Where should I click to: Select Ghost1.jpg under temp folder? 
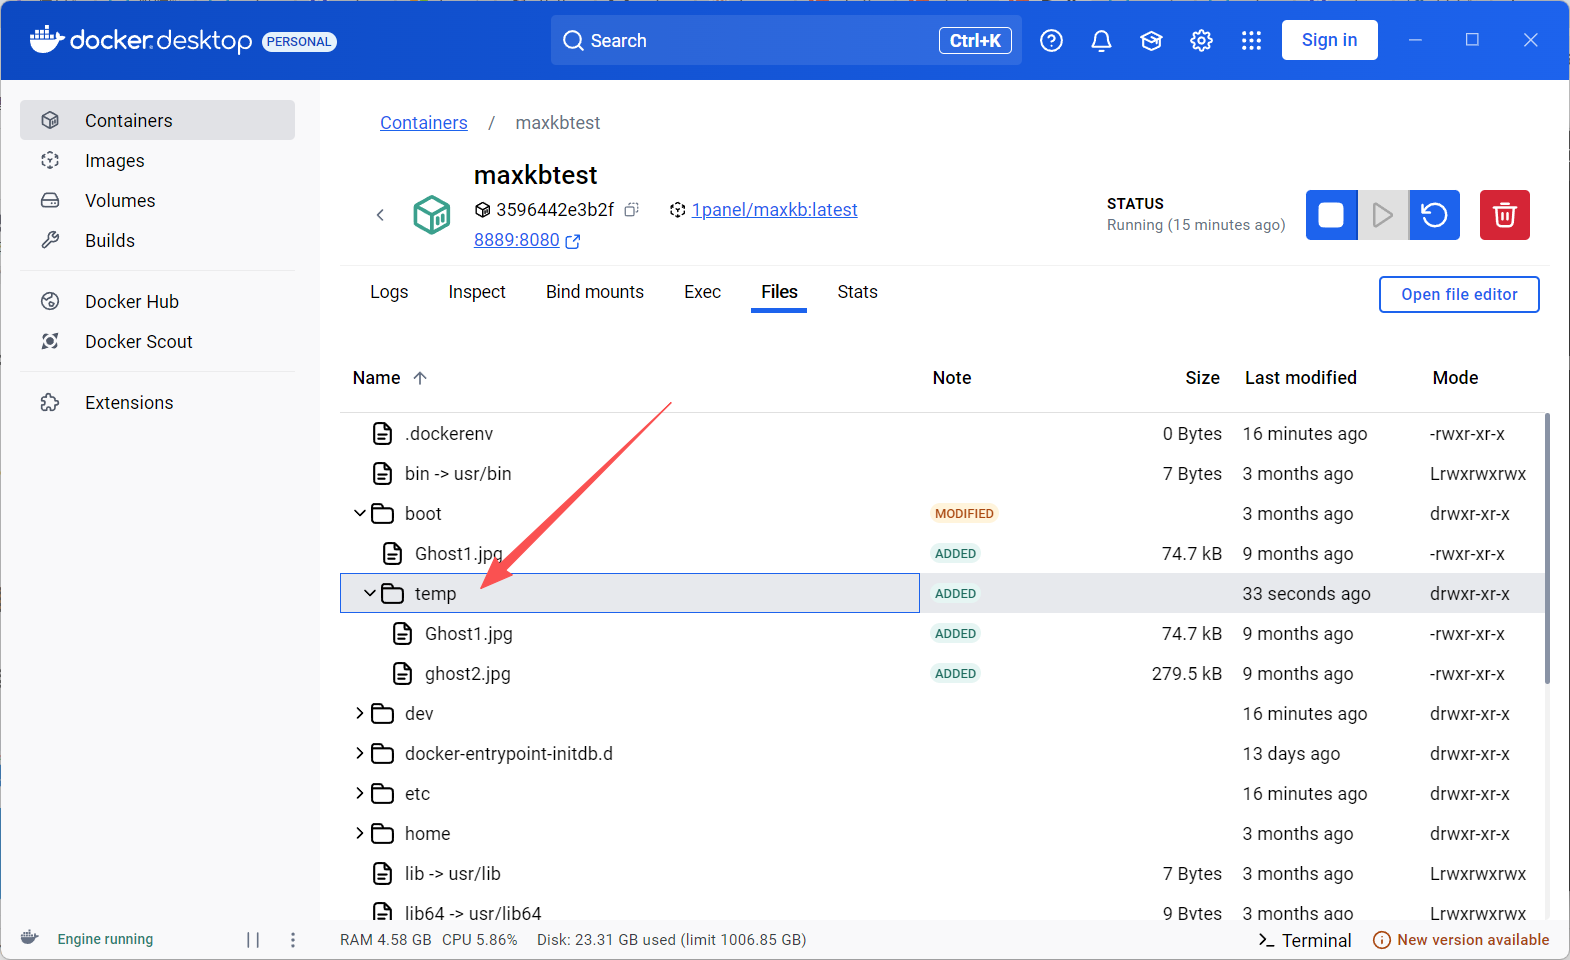pyautogui.click(x=943, y=633)
